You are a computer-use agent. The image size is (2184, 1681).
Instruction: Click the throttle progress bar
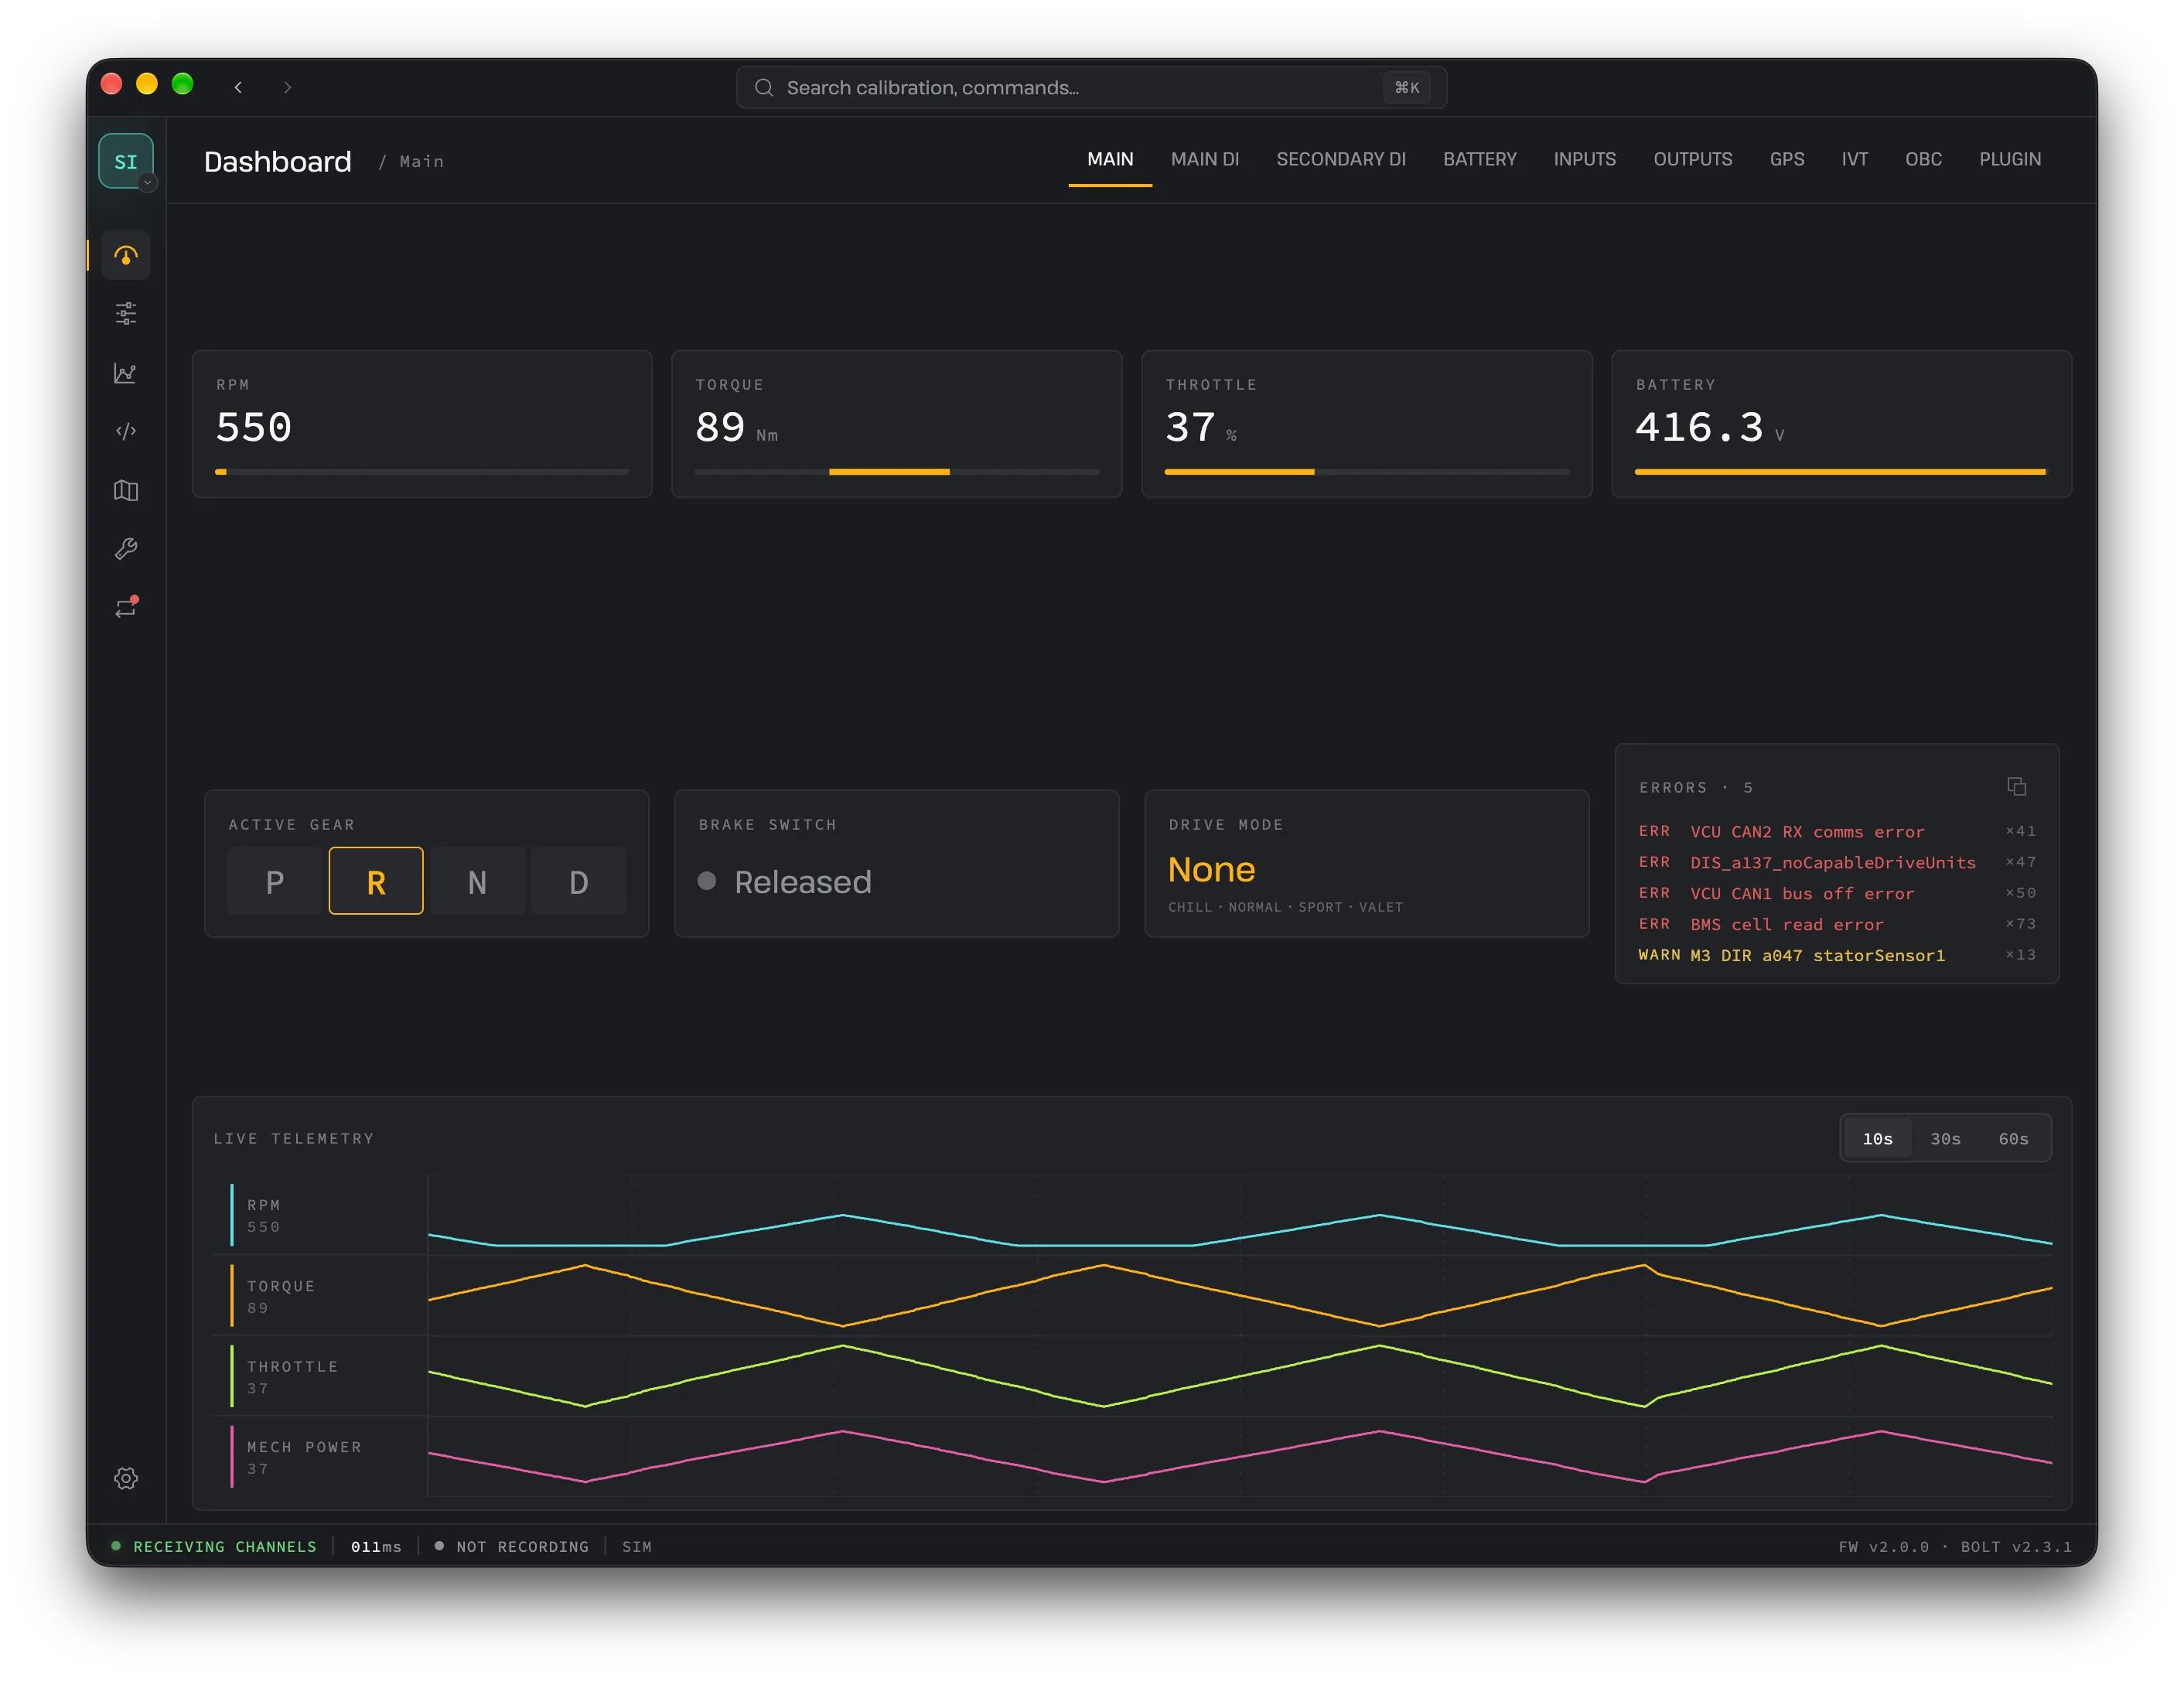coord(1366,471)
